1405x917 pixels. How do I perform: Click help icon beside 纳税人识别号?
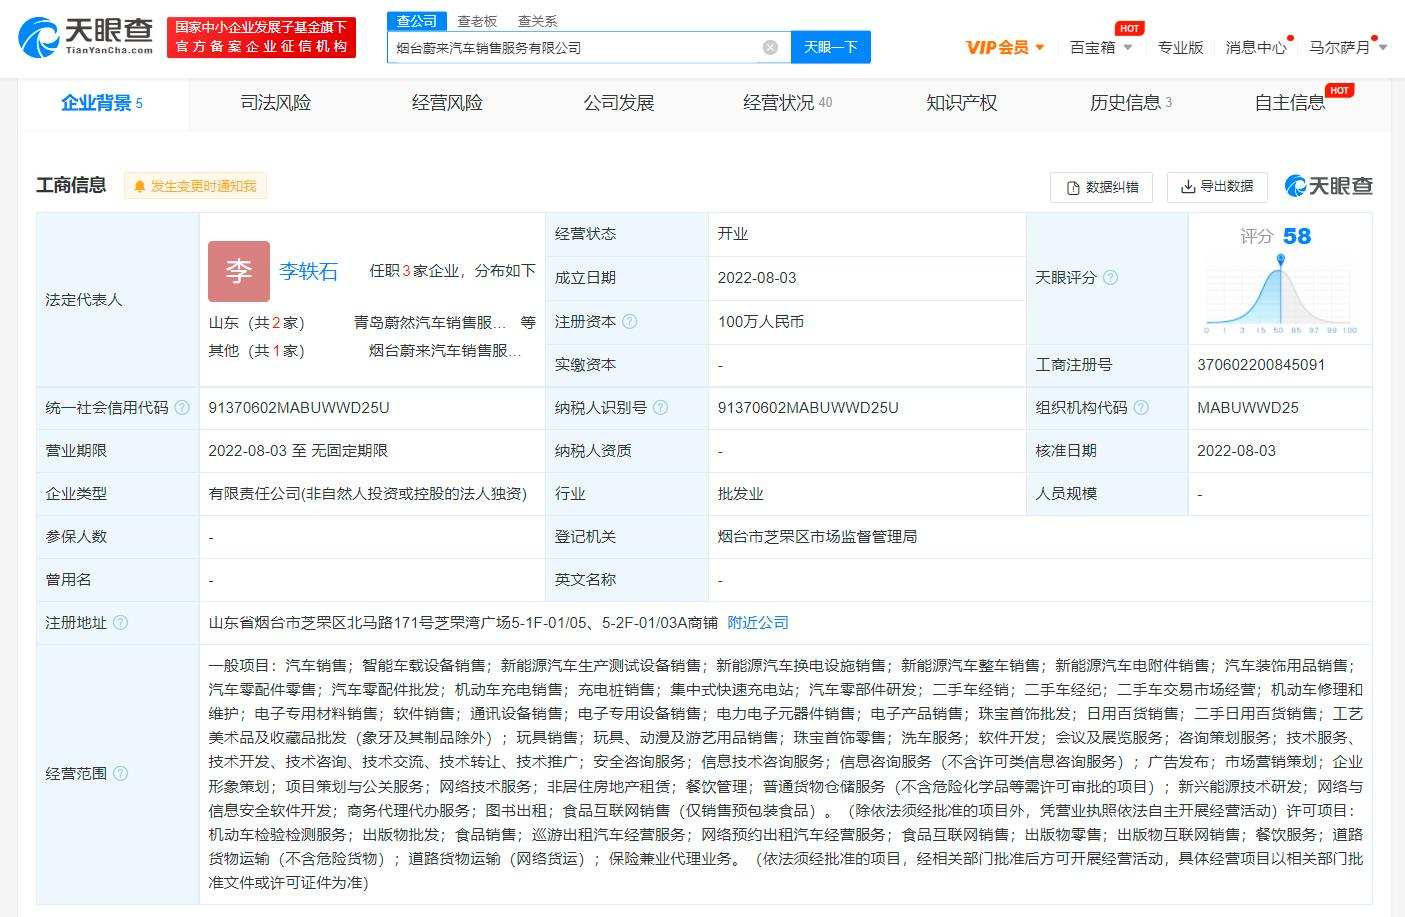coord(660,407)
